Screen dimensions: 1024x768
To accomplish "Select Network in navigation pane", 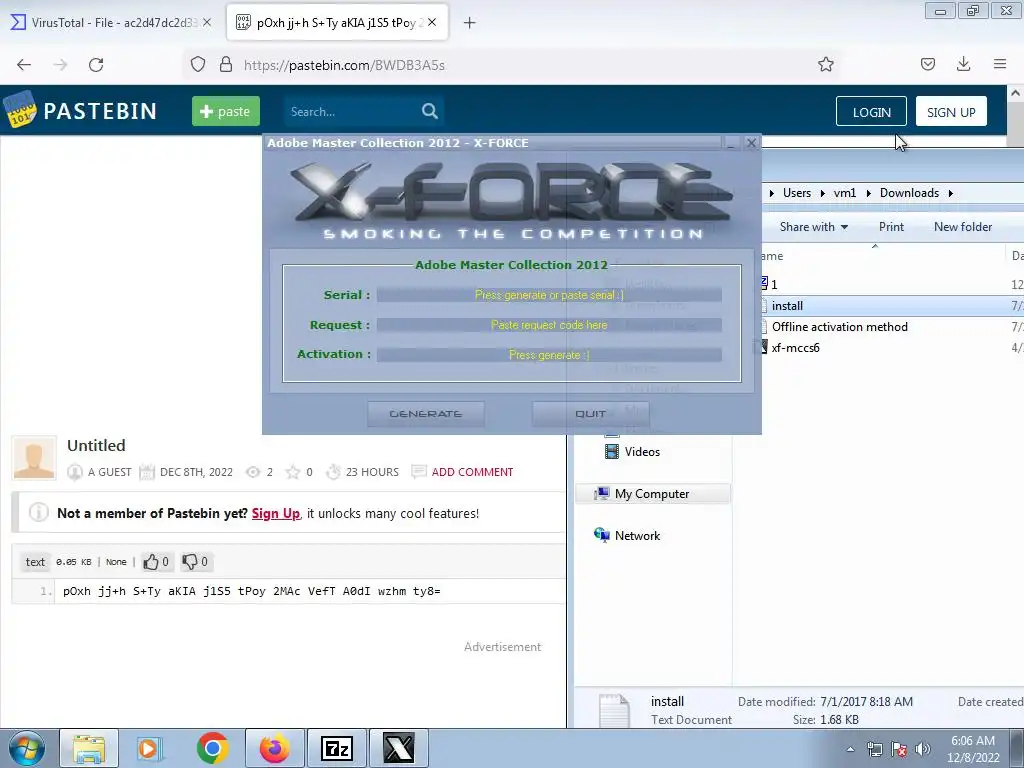I will (x=637, y=536).
